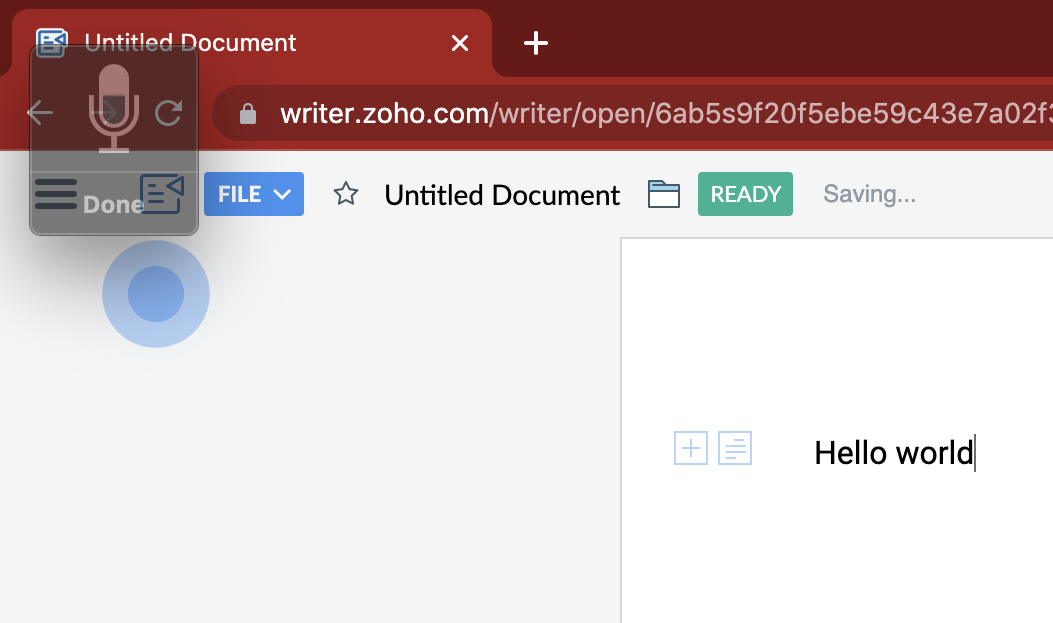The height and width of the screenshot is (623, 1053).
Task: Open a new browser tab
Action: (x=536, y=43)
